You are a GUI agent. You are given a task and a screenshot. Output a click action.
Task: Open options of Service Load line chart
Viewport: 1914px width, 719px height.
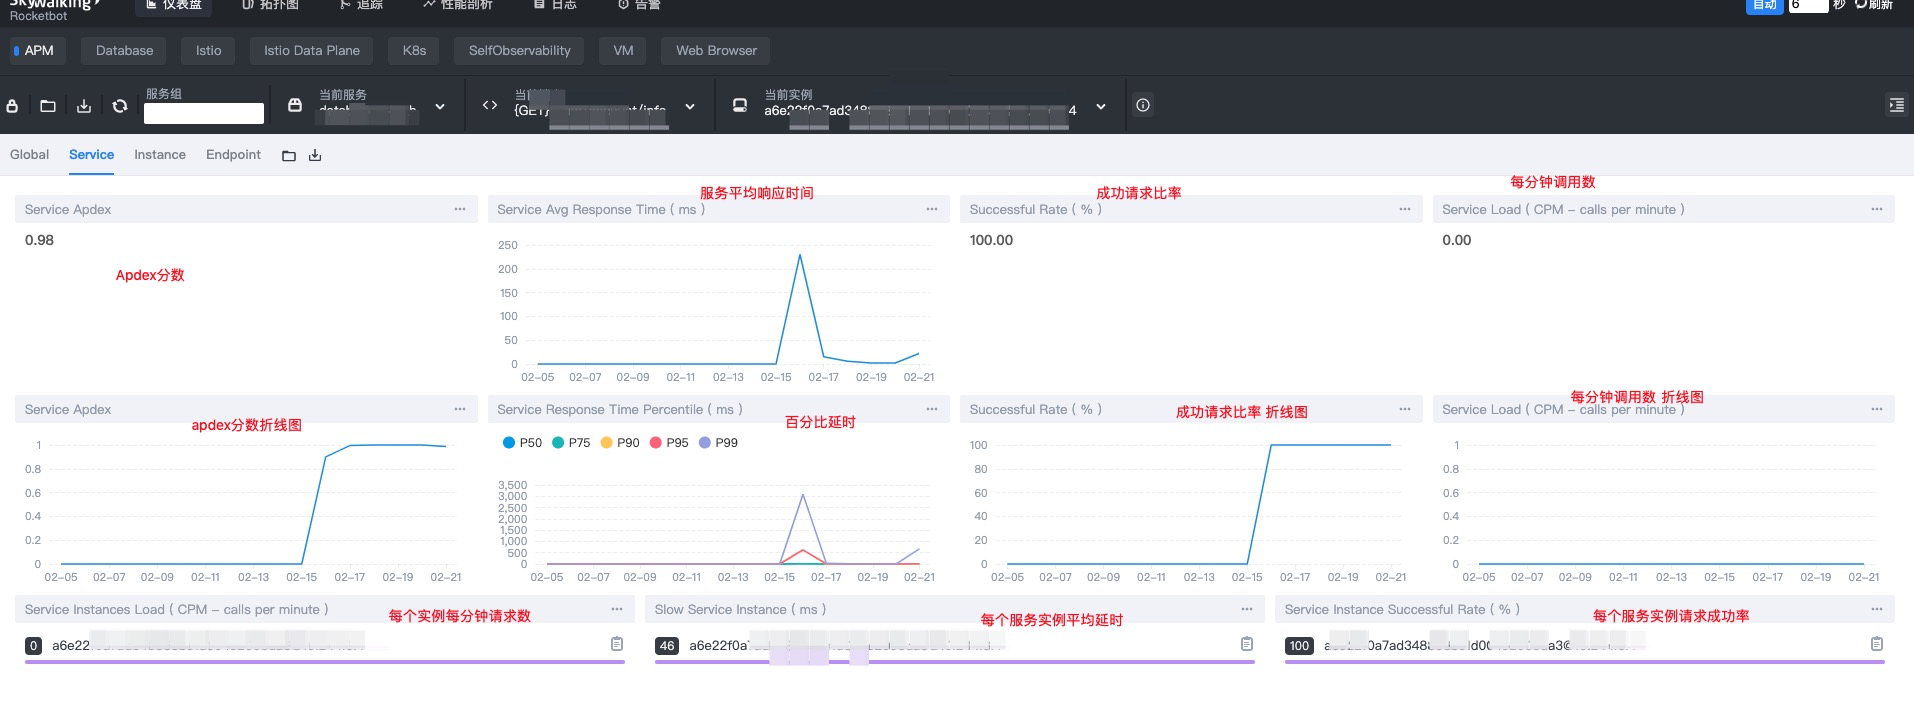tap(1877, 409)
